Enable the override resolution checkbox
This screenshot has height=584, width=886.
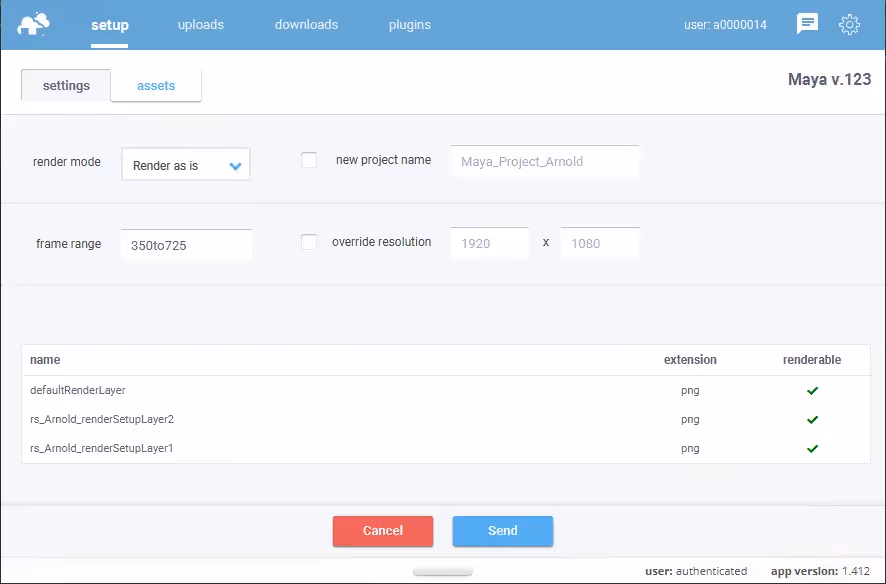(309, 242)
